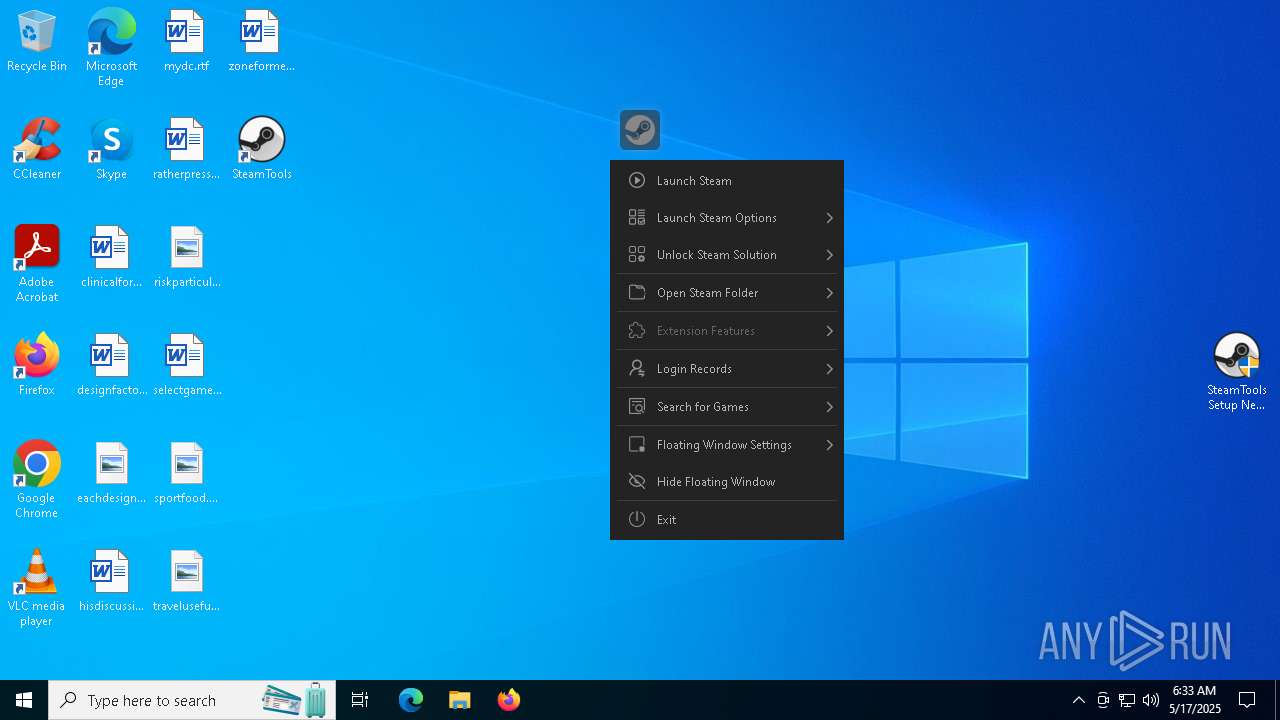The height and width of the screenshot is (720, 1280).
Task: Select the mydc.rtf document
Action: 186,41
